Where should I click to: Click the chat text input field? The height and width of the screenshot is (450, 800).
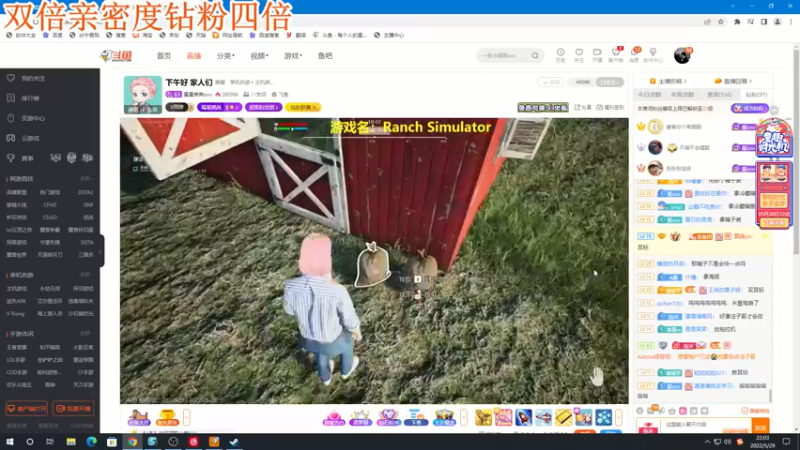coord(707,424)
